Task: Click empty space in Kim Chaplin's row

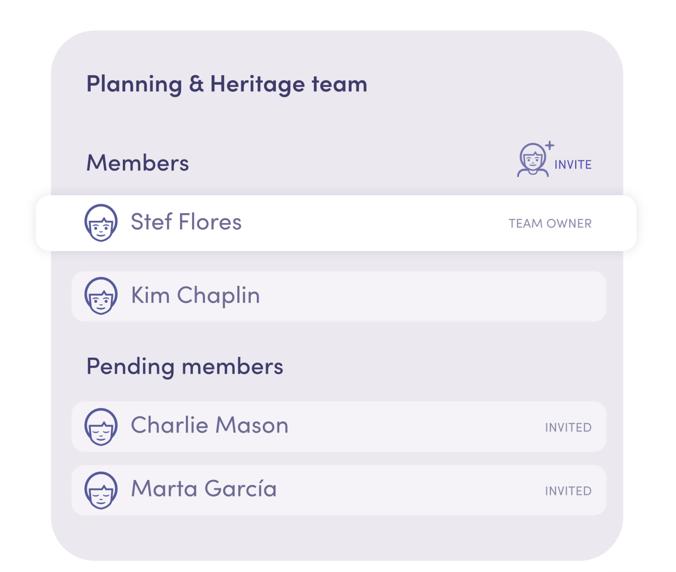Action: click(x=430, y=296)
